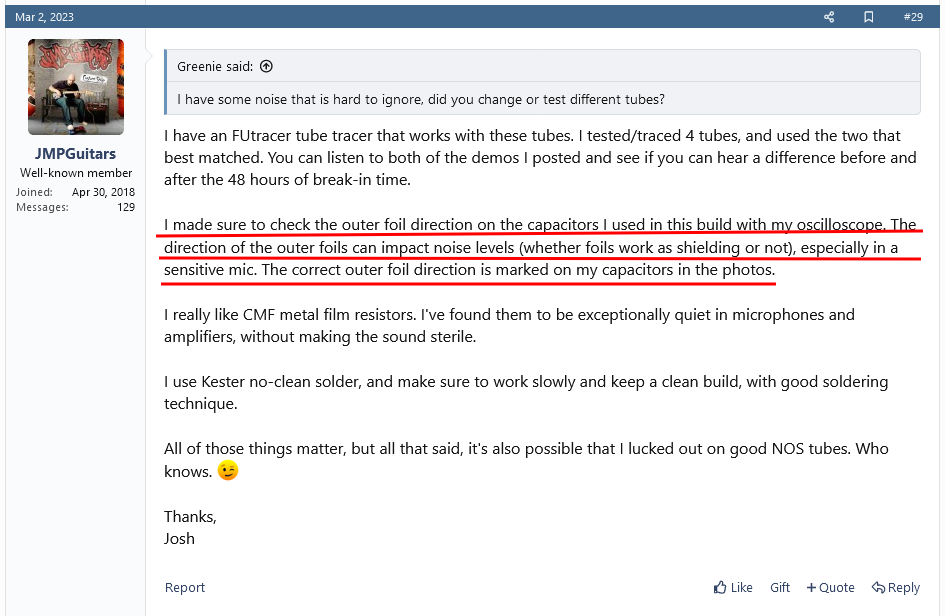945x616 pixels.
Task: Click JMPGuitars avatar image
Action: pyautogui.click(x=76, y=87)
